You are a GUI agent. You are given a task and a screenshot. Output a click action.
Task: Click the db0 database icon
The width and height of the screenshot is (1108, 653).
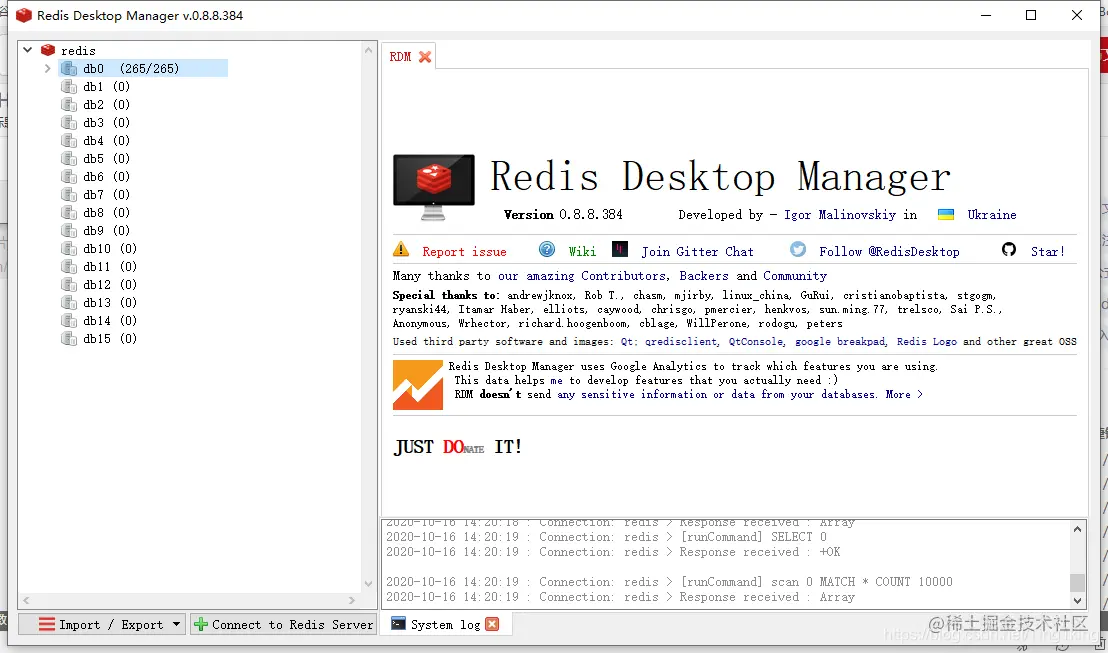(69, 69)
